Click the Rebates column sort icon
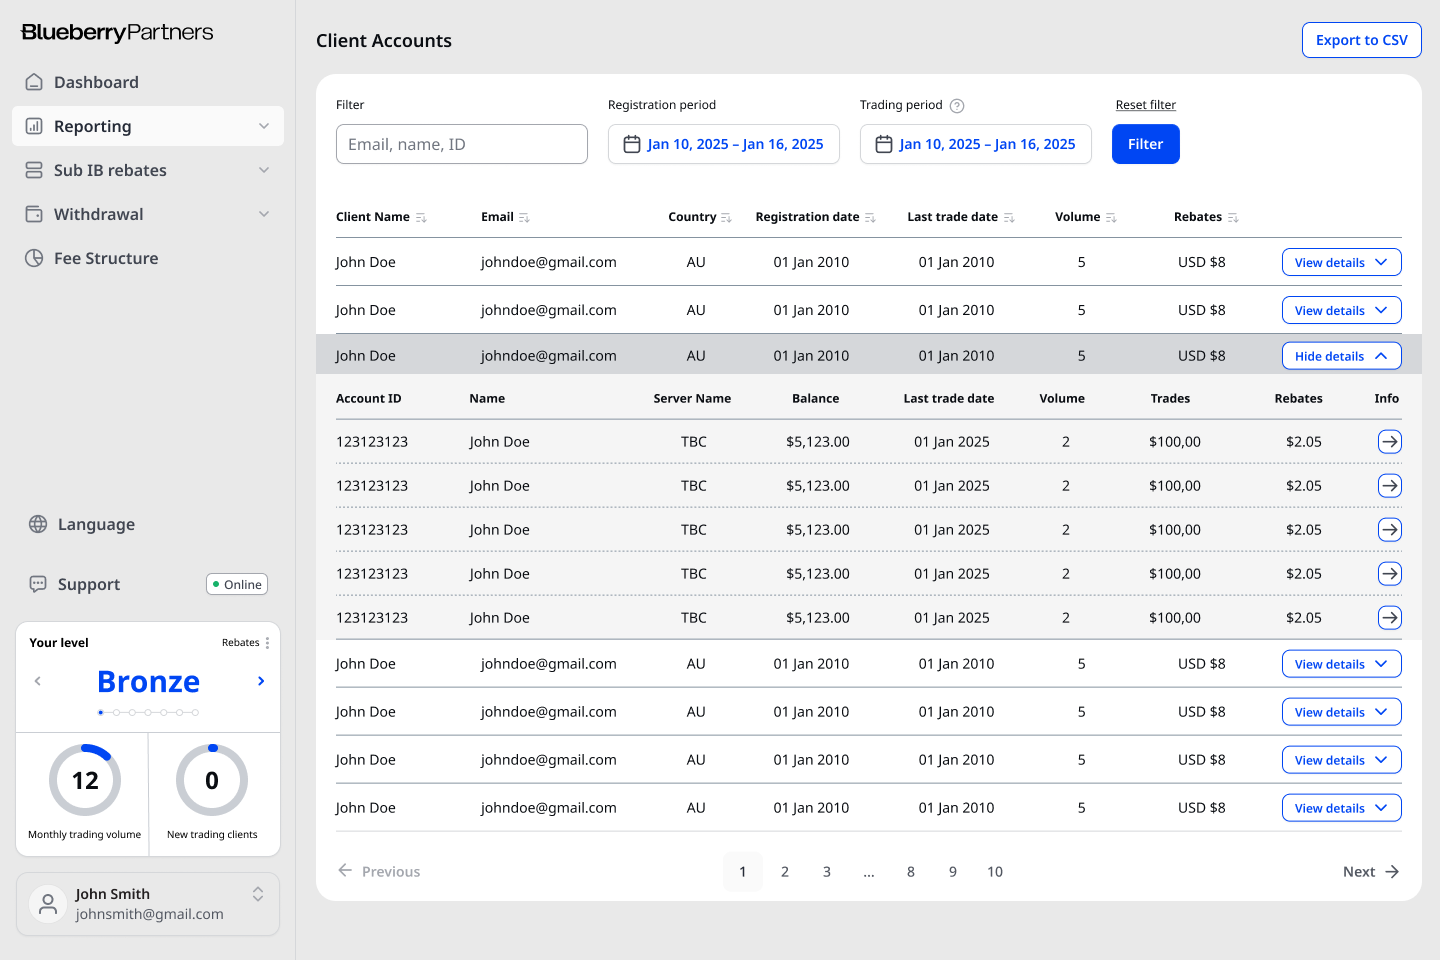Screen dimensions: 1440x960 tap(1233, 218)
